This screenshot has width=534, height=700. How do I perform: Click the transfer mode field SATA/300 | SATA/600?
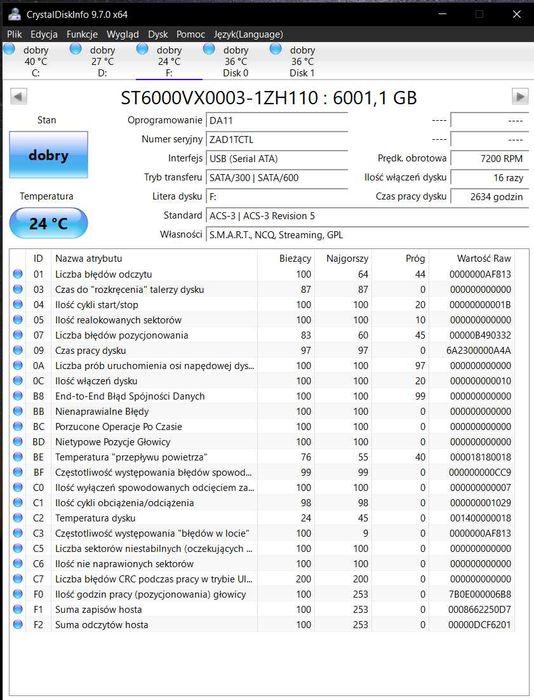click(277, 178)
